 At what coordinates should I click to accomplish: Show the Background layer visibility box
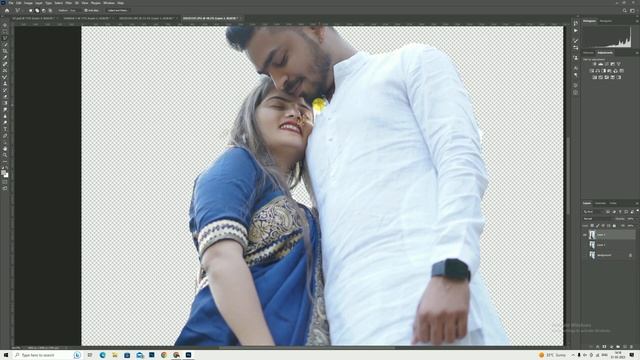pos(585,255)
